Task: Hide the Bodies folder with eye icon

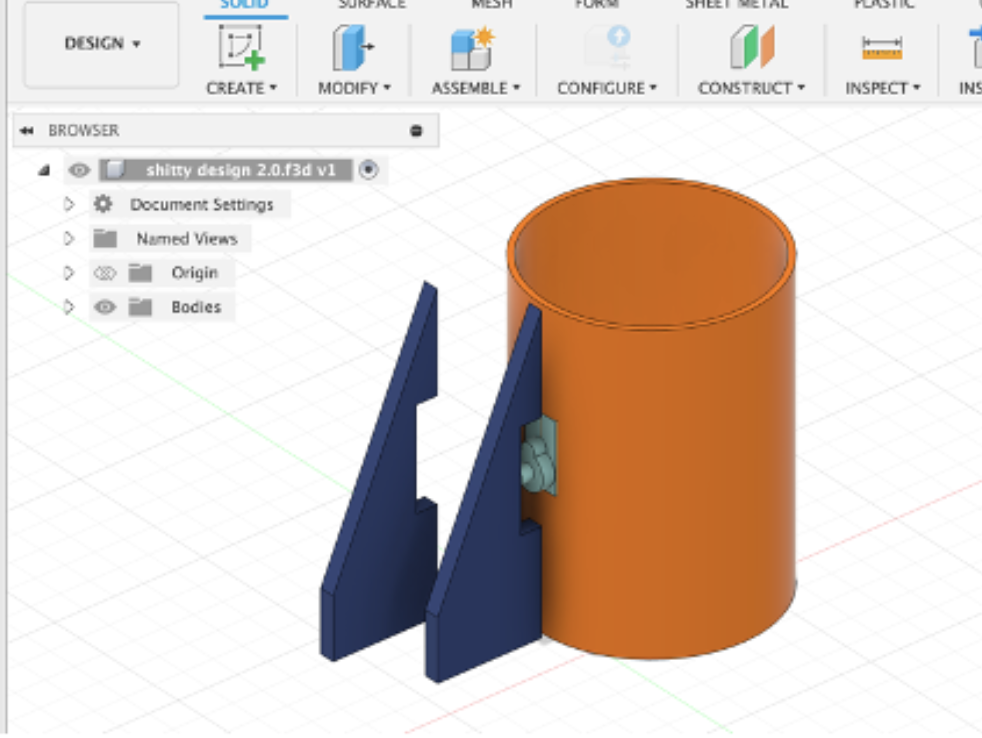Action: point(105,307)
